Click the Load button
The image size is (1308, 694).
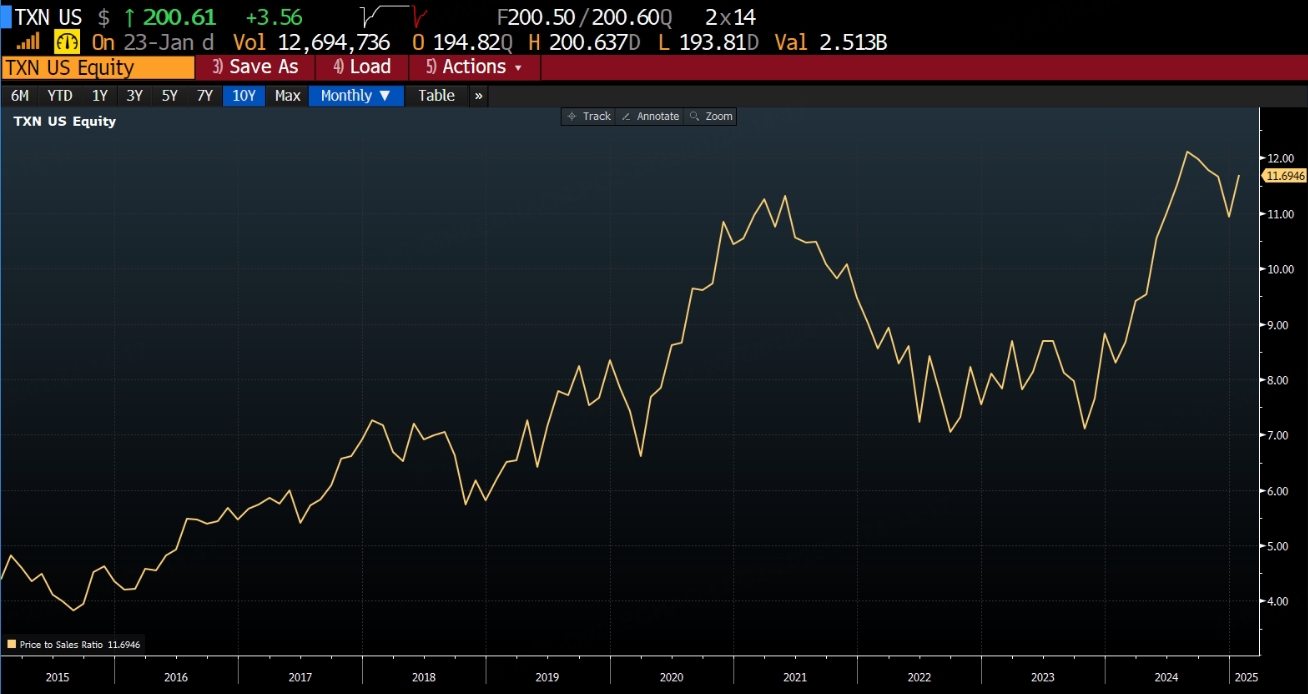pos(362,67)
